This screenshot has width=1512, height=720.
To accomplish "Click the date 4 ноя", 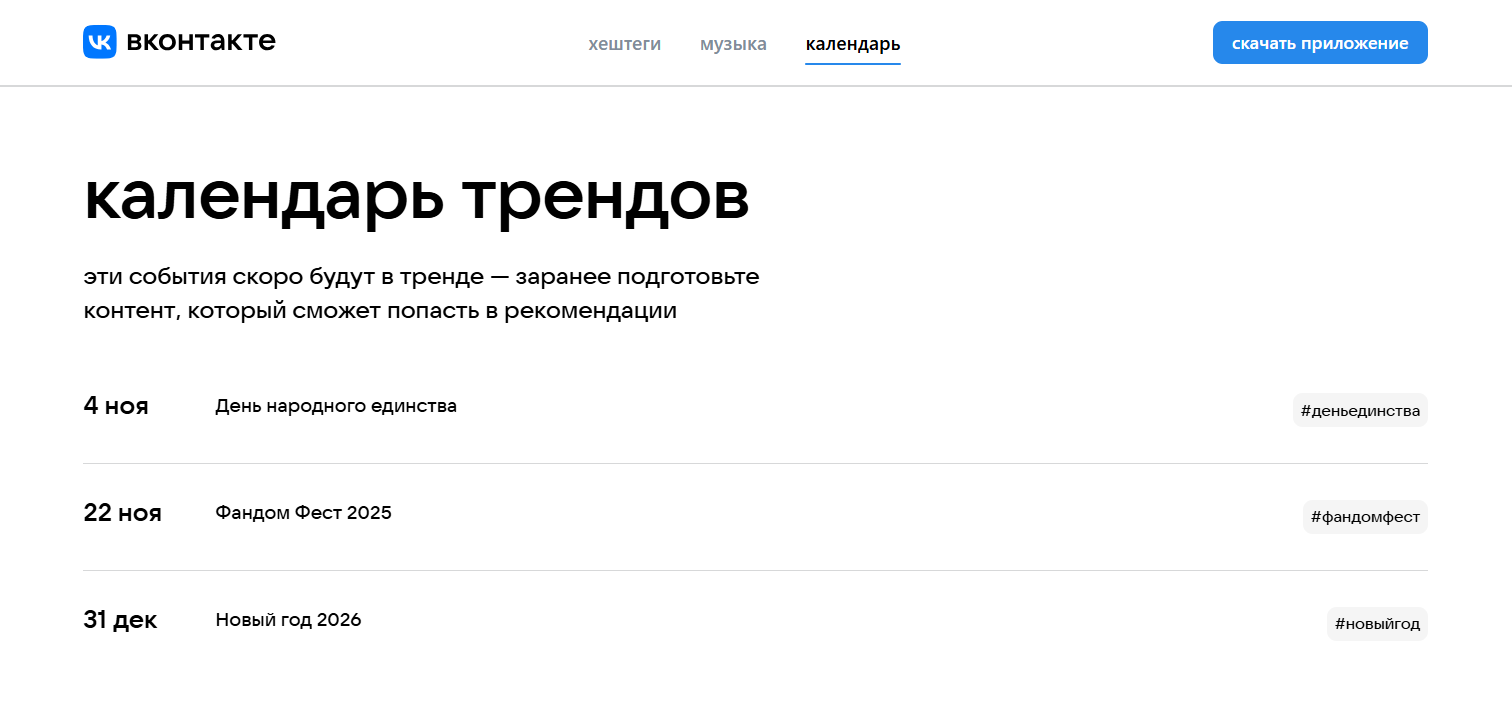I will tap(116, 406).
